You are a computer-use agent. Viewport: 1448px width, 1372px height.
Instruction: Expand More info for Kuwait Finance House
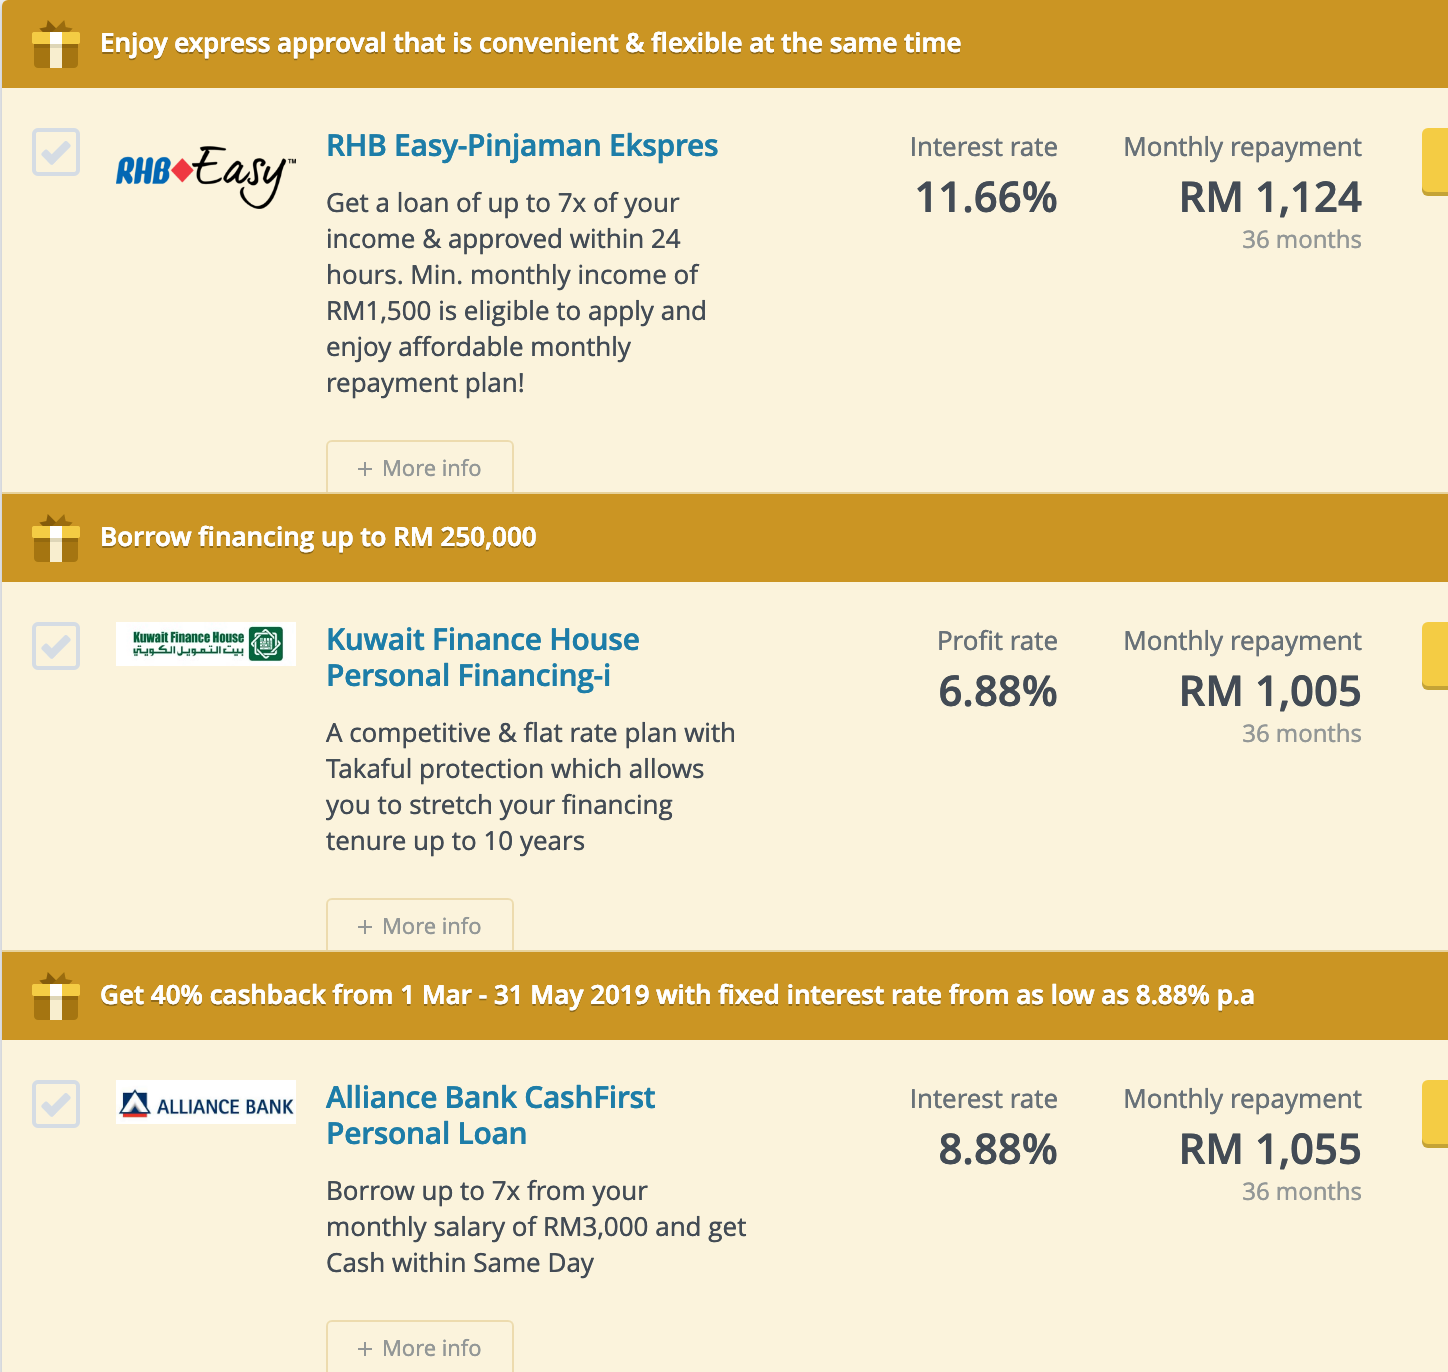pyautogui.click(x=420, y=925)
